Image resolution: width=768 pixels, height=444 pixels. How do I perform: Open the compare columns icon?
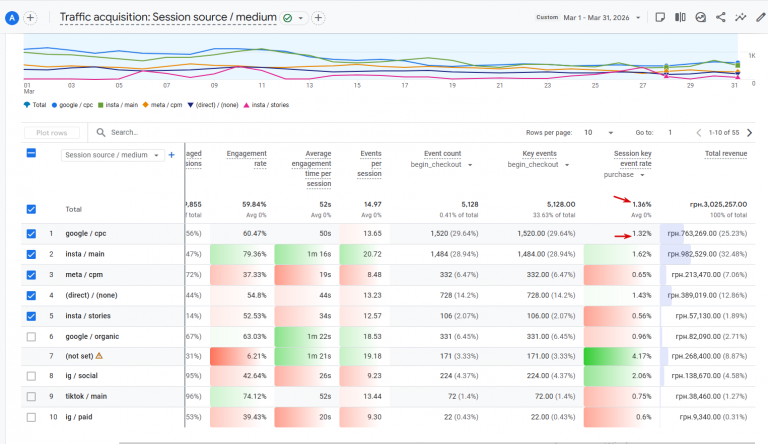click(x=680, y=17)
